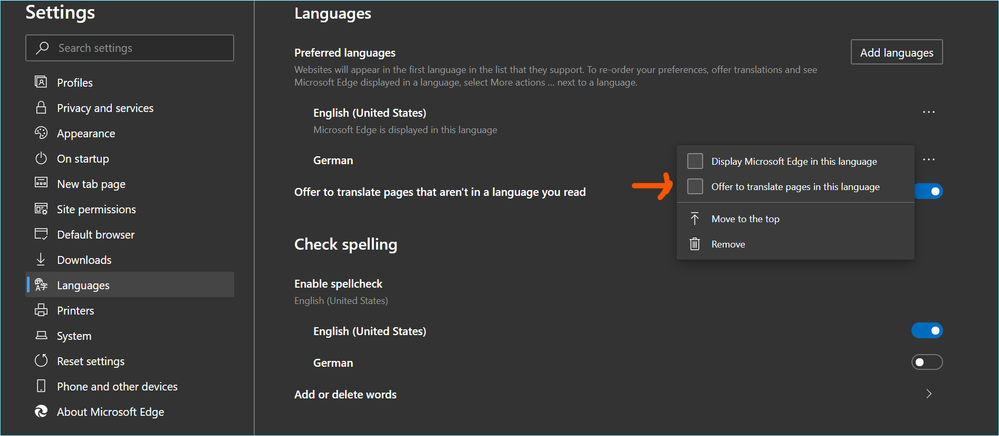Click the Site permissions icon
The height and width of the screenshot is (436, 999).
click(41, 209)
